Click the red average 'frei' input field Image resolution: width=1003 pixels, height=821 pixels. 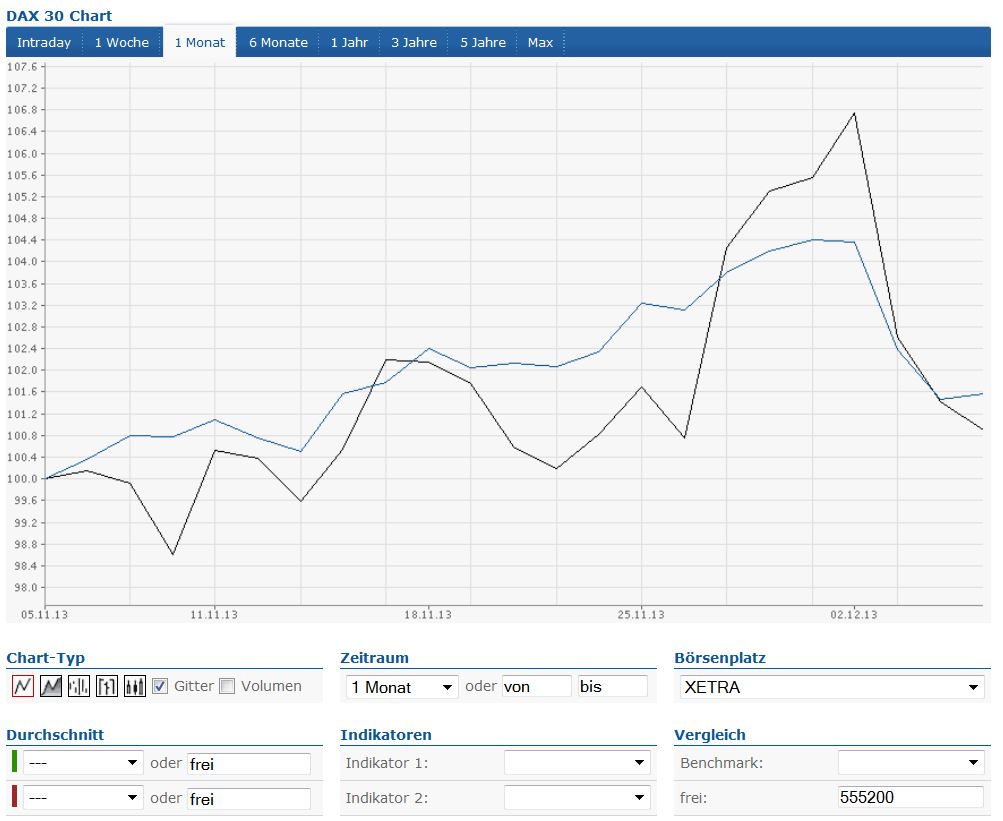249,799
